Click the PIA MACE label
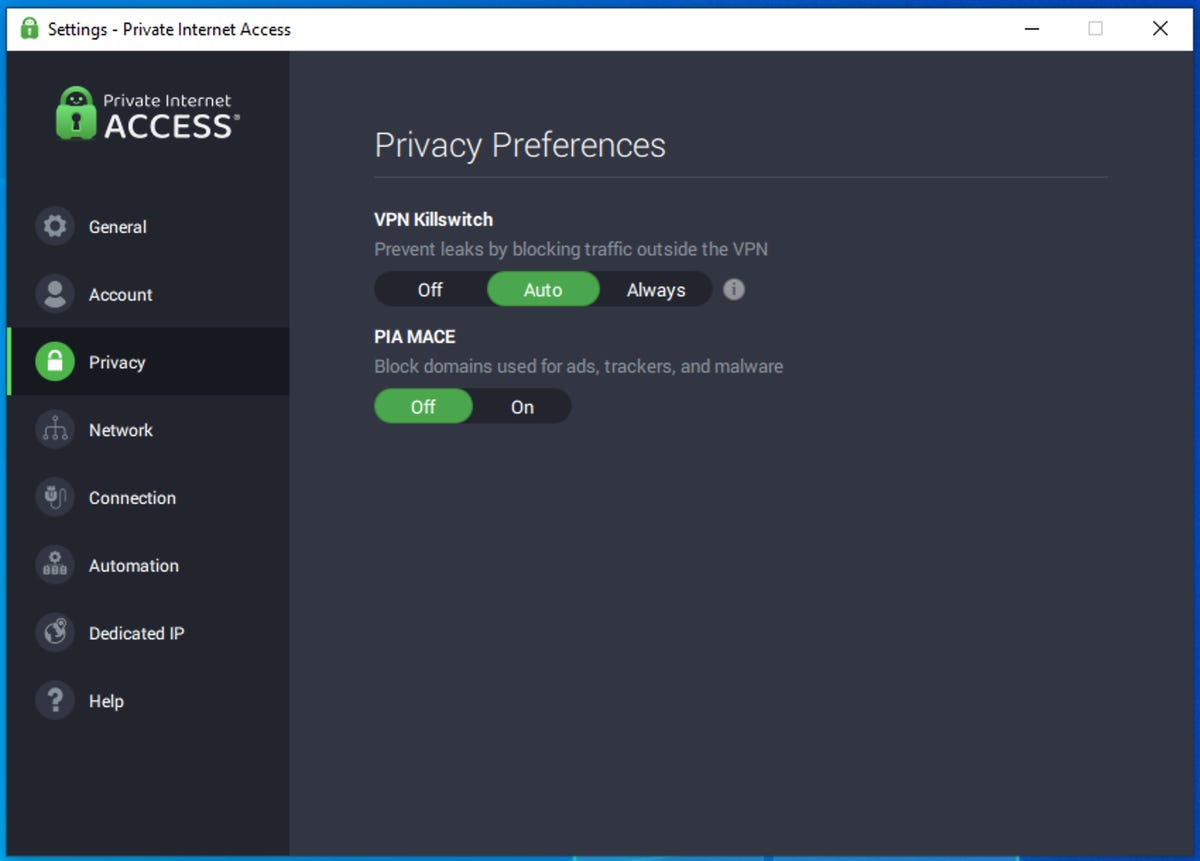 414,337
